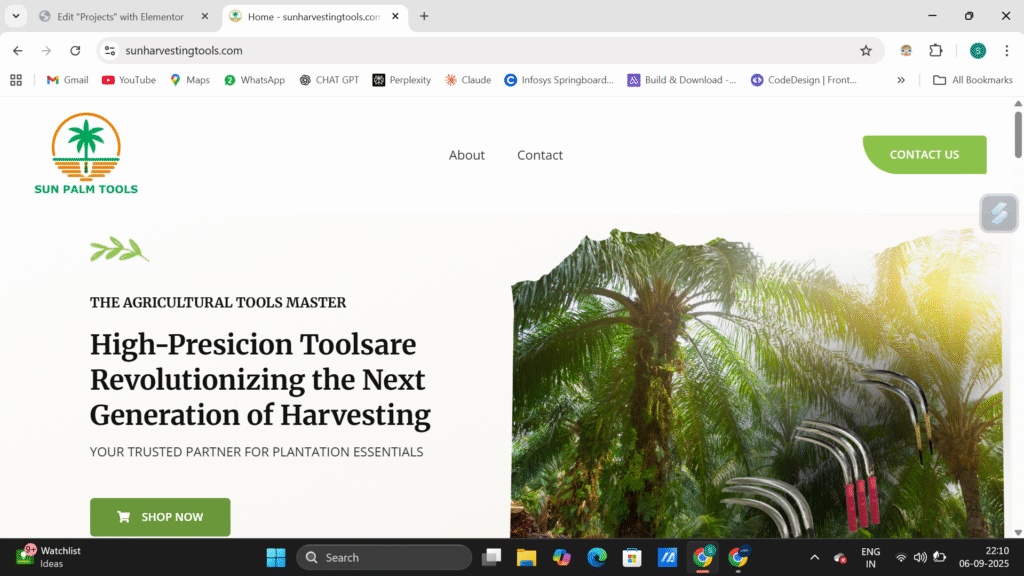The width and height of the screenshot is (1024, 576).
Task: Open the Chrome profile avatar
Action: [x=978, y=51]
